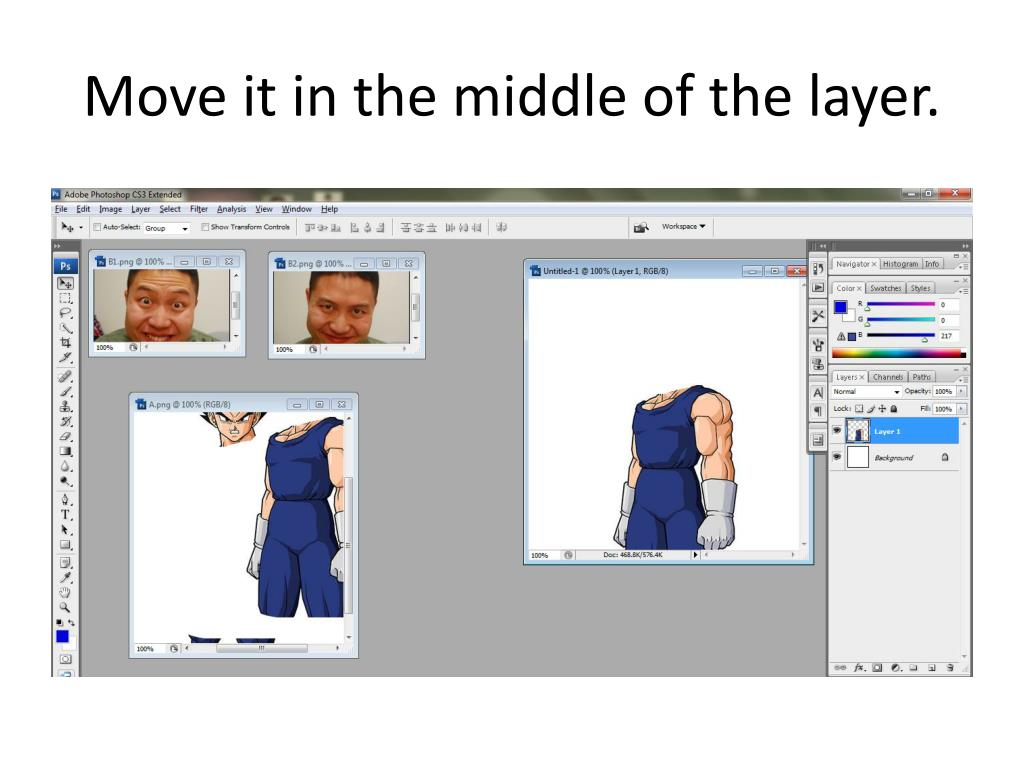Select the Path Selection tool
Screen dimensions: 1024x768
click(x=65, y=530)
